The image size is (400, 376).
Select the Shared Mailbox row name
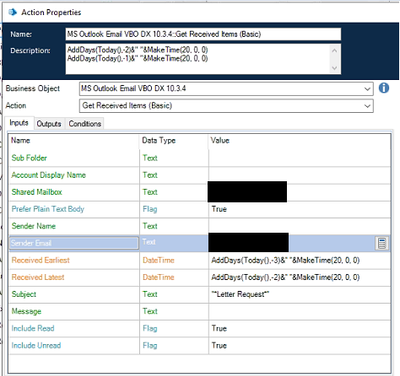point(37,192)
